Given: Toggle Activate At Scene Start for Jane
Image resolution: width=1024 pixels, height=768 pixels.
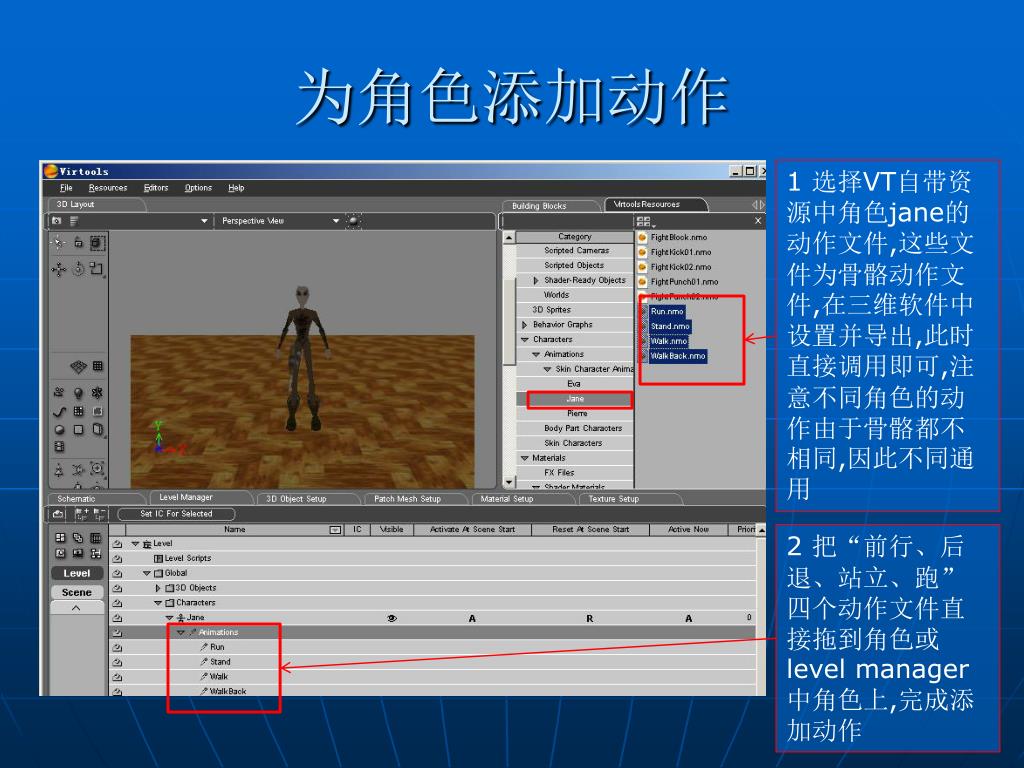Looking at the screenshot, I should (x=472, y=618).
